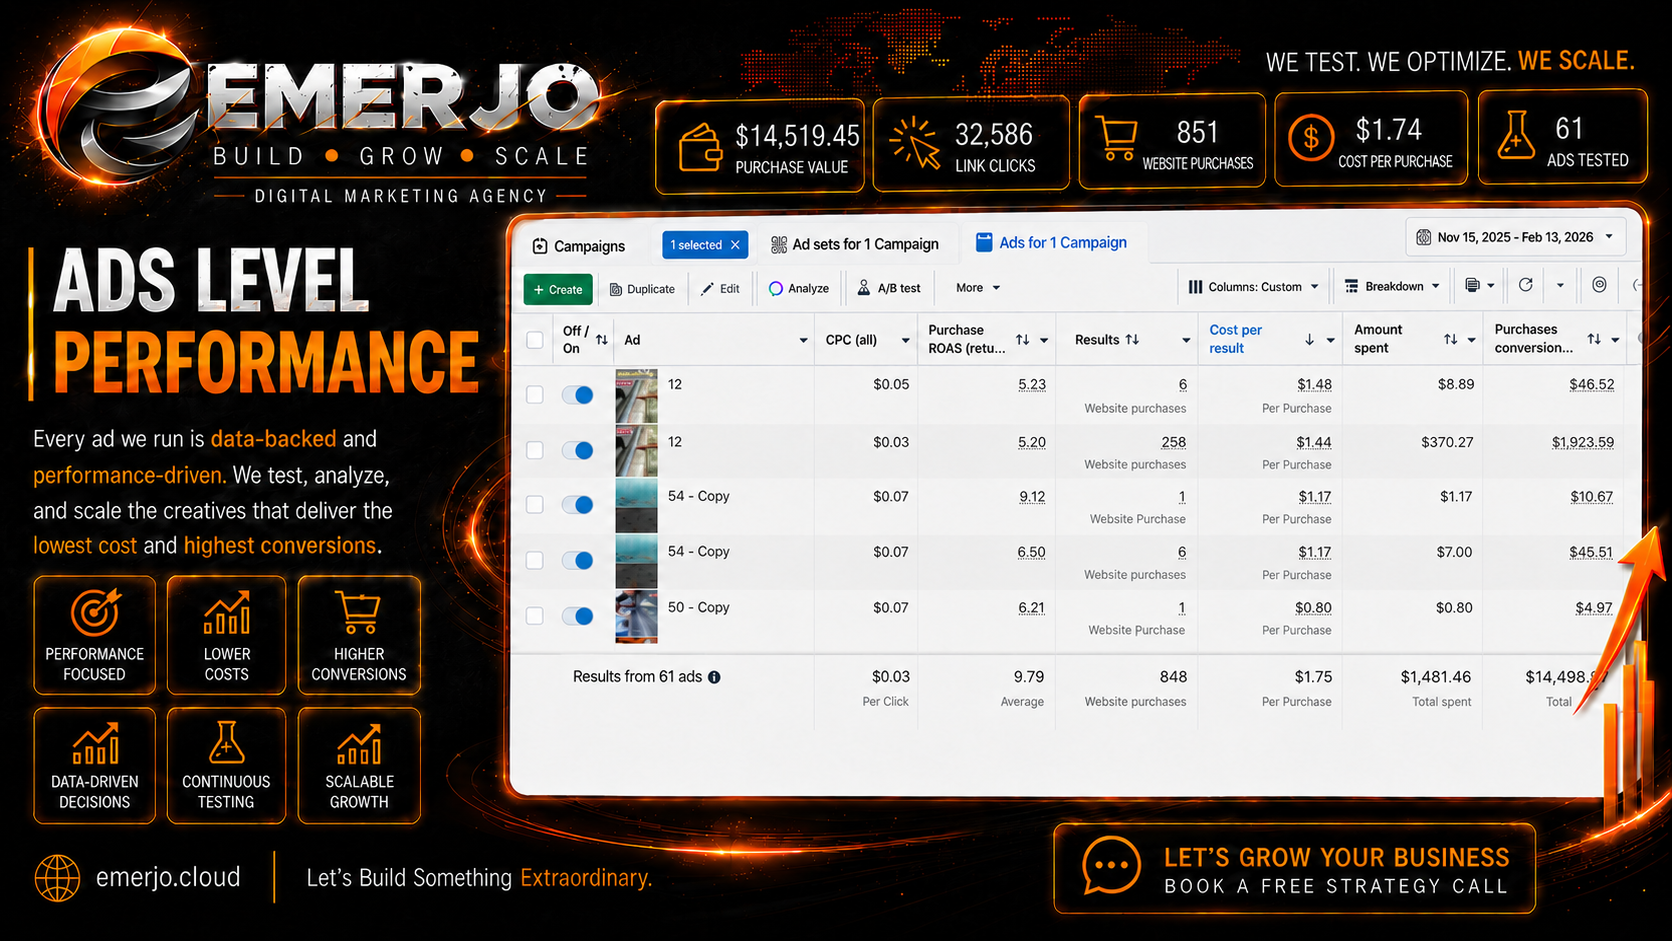Click sort arrows on Purchase ROAS column
The image size is (1672, 941).
click(x=1023, y=340)
